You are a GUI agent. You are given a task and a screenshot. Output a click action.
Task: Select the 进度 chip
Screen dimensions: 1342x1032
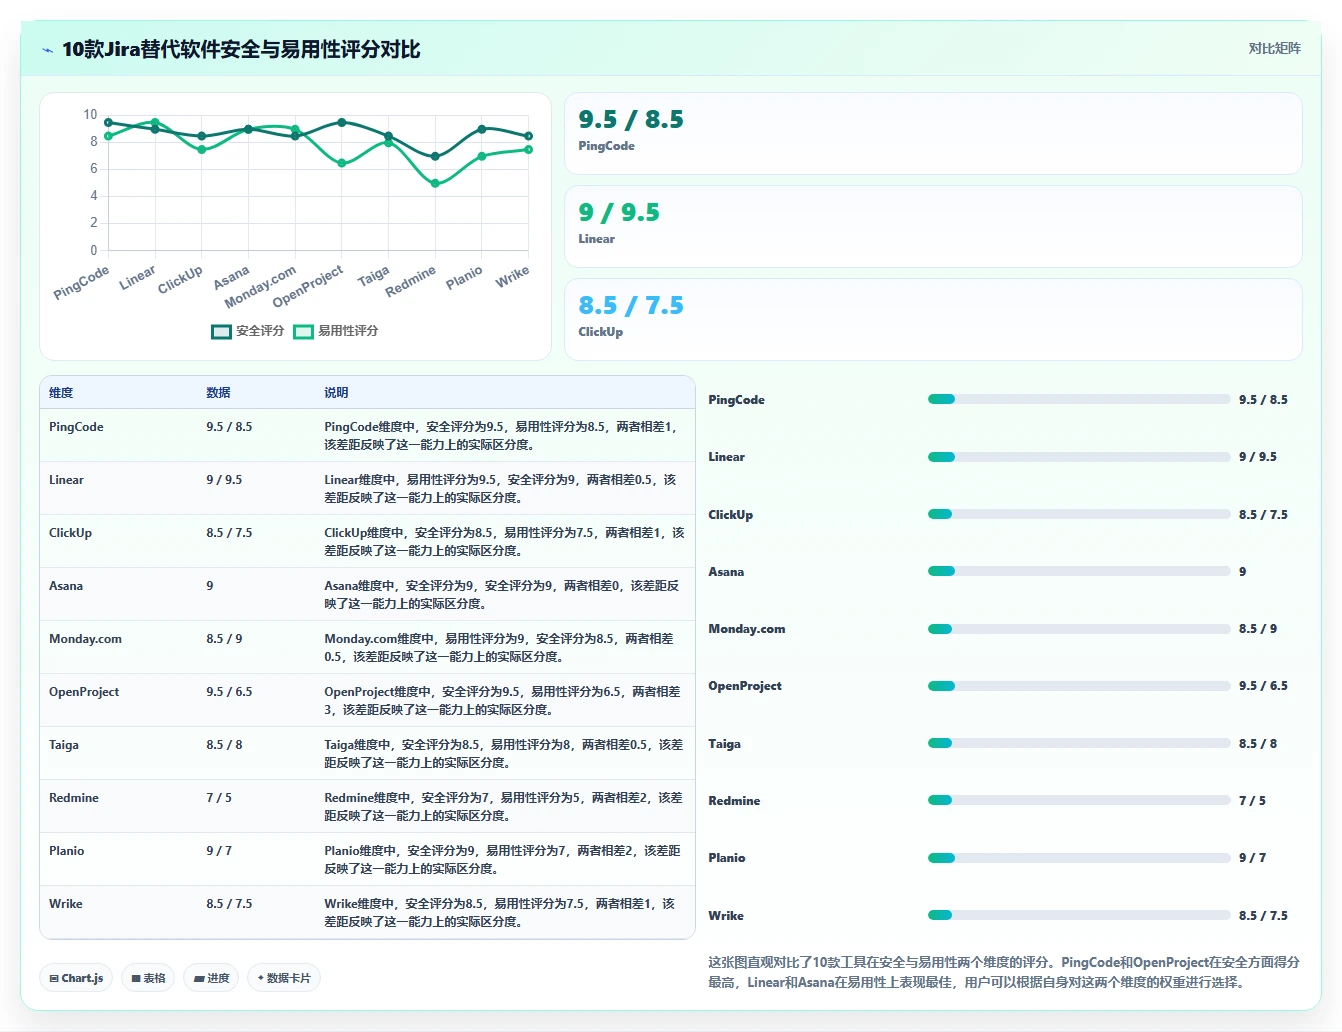coord(211,978)
